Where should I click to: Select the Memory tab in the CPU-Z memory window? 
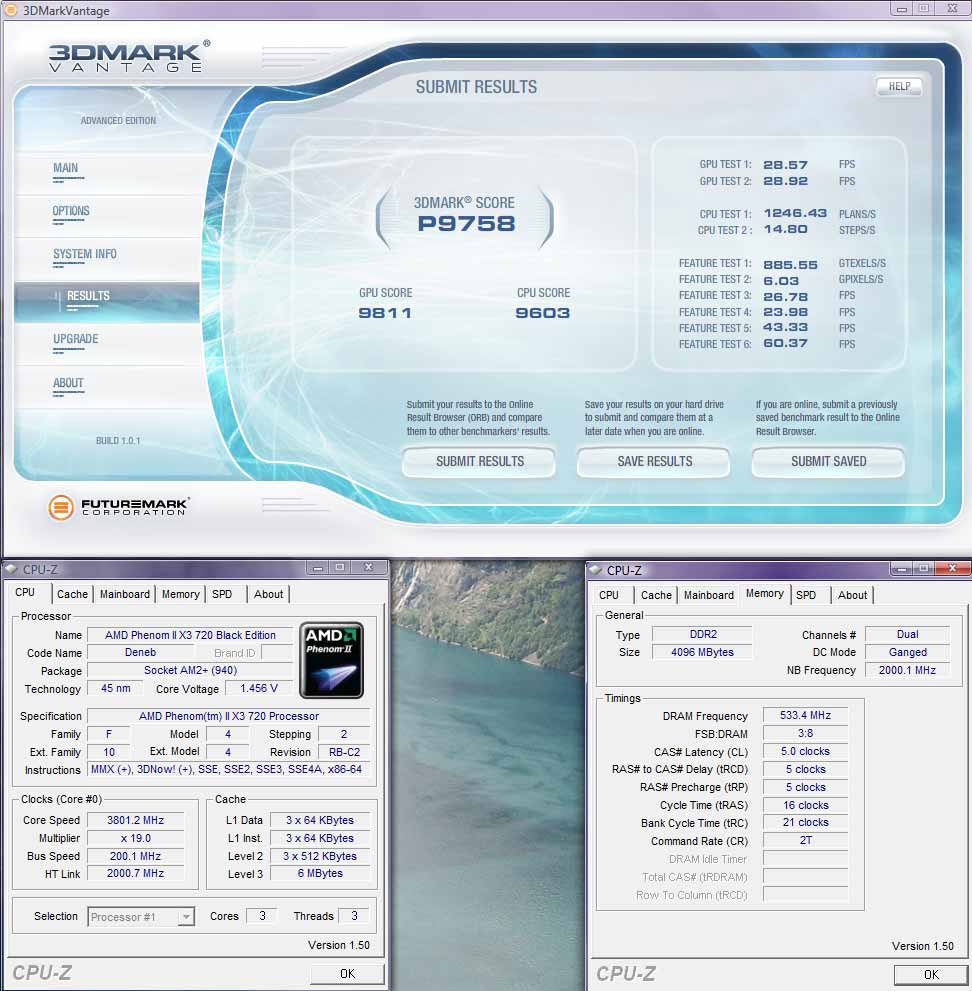click(x=764, y=593)
